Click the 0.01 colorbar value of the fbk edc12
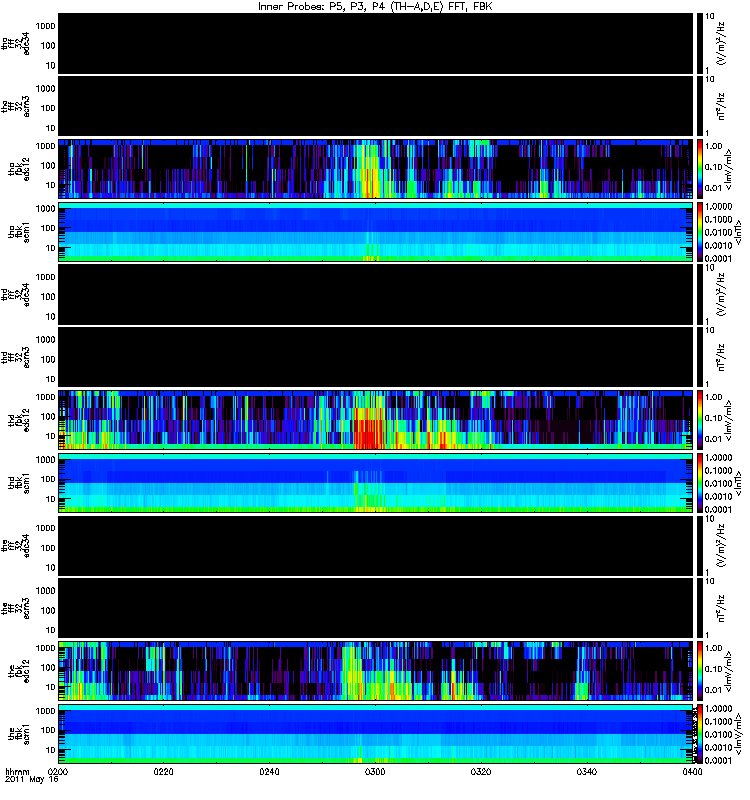Viewport: 750px width, 800px height. click(714, 690)
